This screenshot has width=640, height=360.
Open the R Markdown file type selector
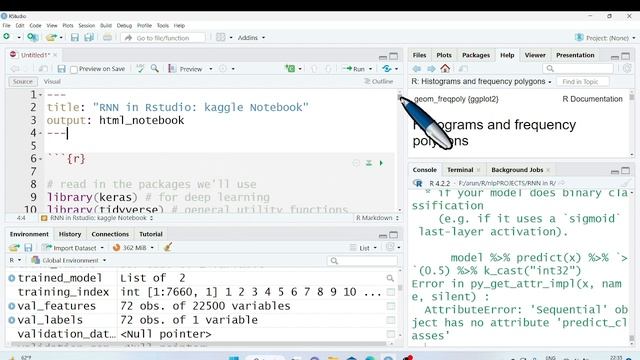(377, 218)
